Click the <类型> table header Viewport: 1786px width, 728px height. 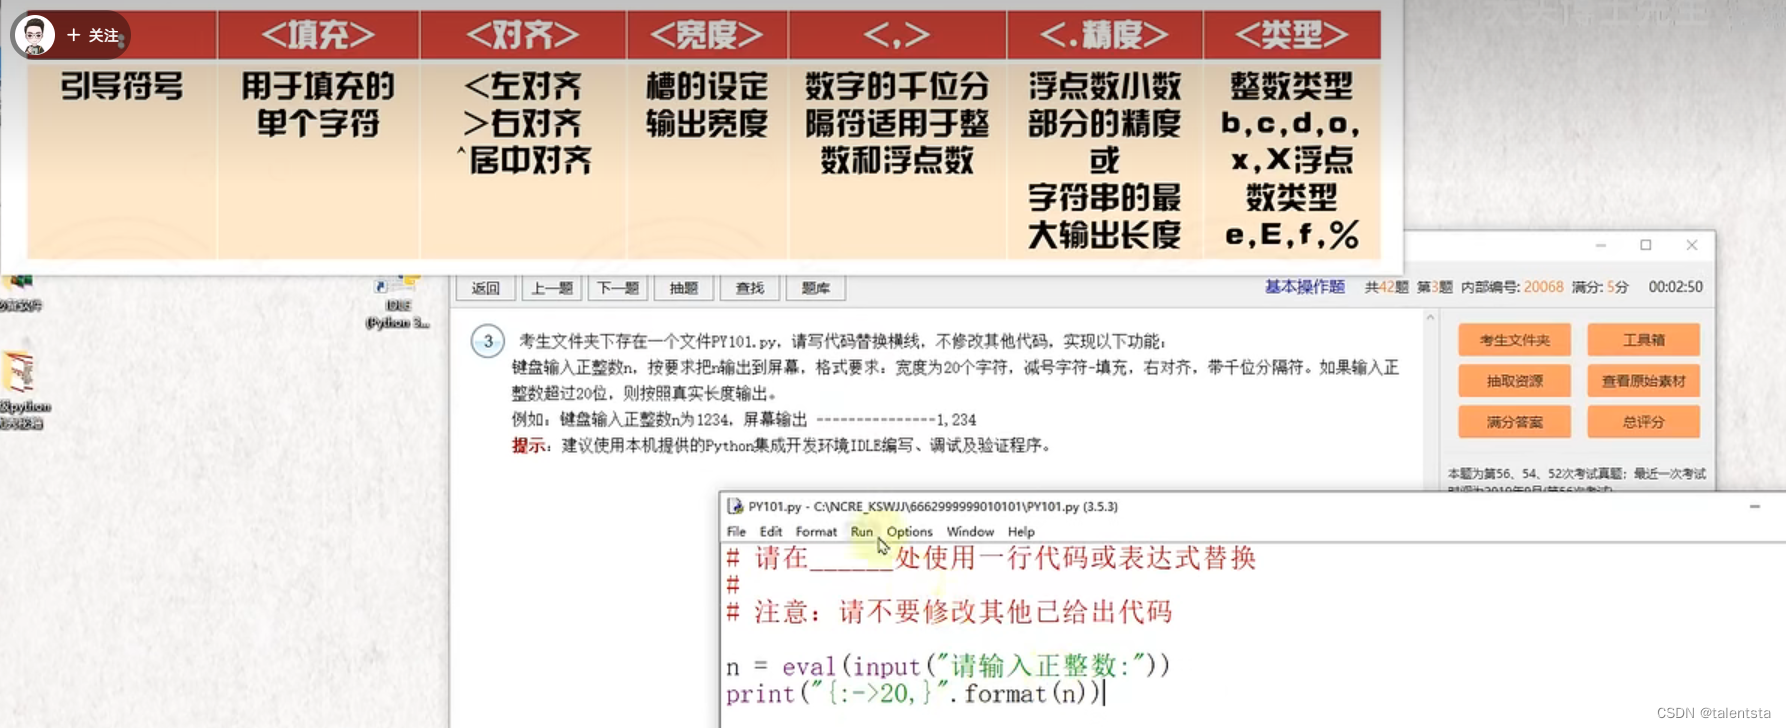(x=1292, y=35)
